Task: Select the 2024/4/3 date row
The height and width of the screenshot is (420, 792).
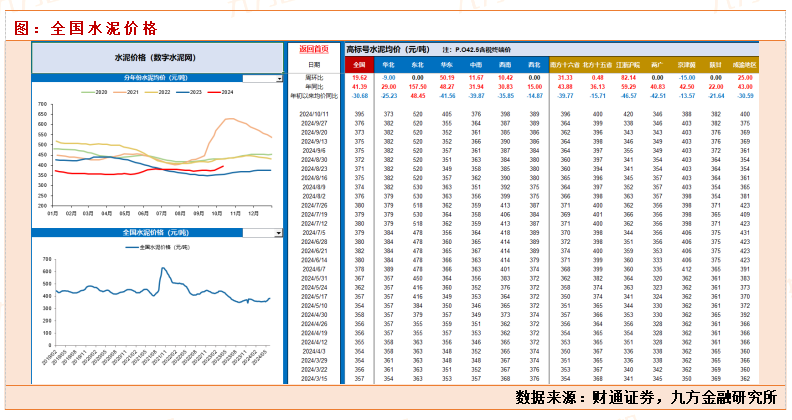Action: (314, 351)
